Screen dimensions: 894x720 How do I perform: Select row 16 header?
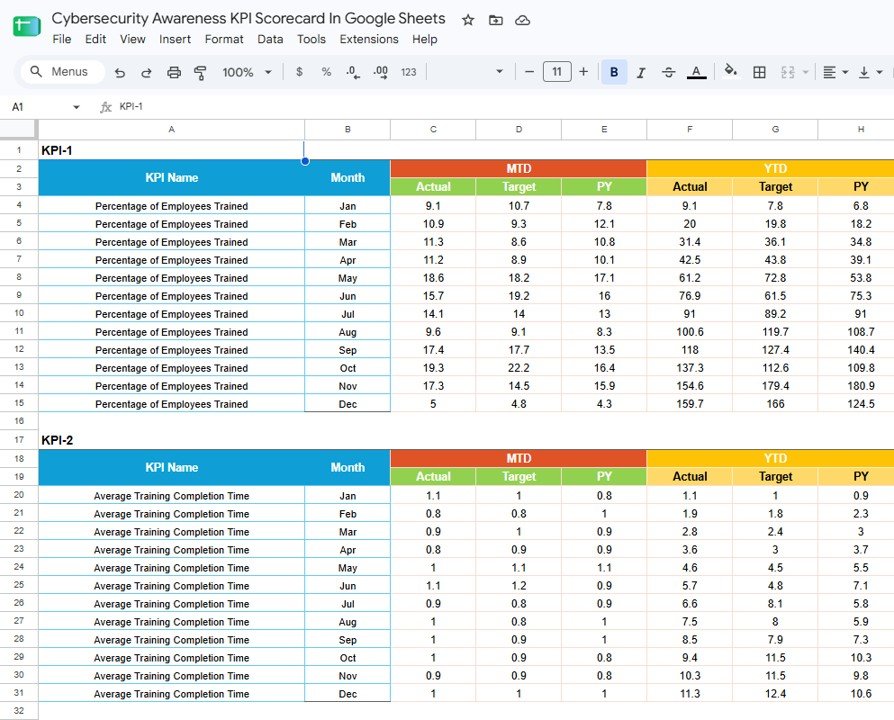tap(19, 421)
